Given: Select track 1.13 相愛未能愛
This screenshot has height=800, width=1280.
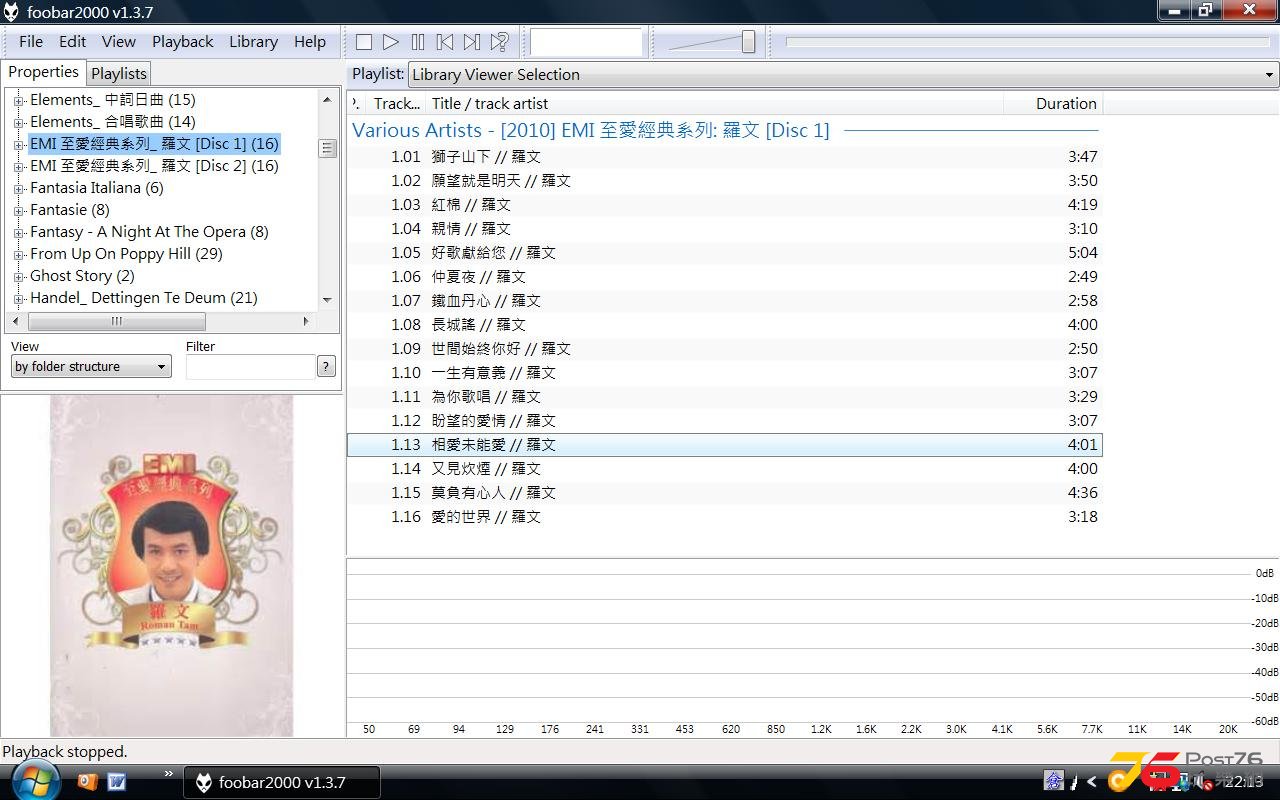Looking at the screenshot, I should pyautogui.click(x=724, y=445).
